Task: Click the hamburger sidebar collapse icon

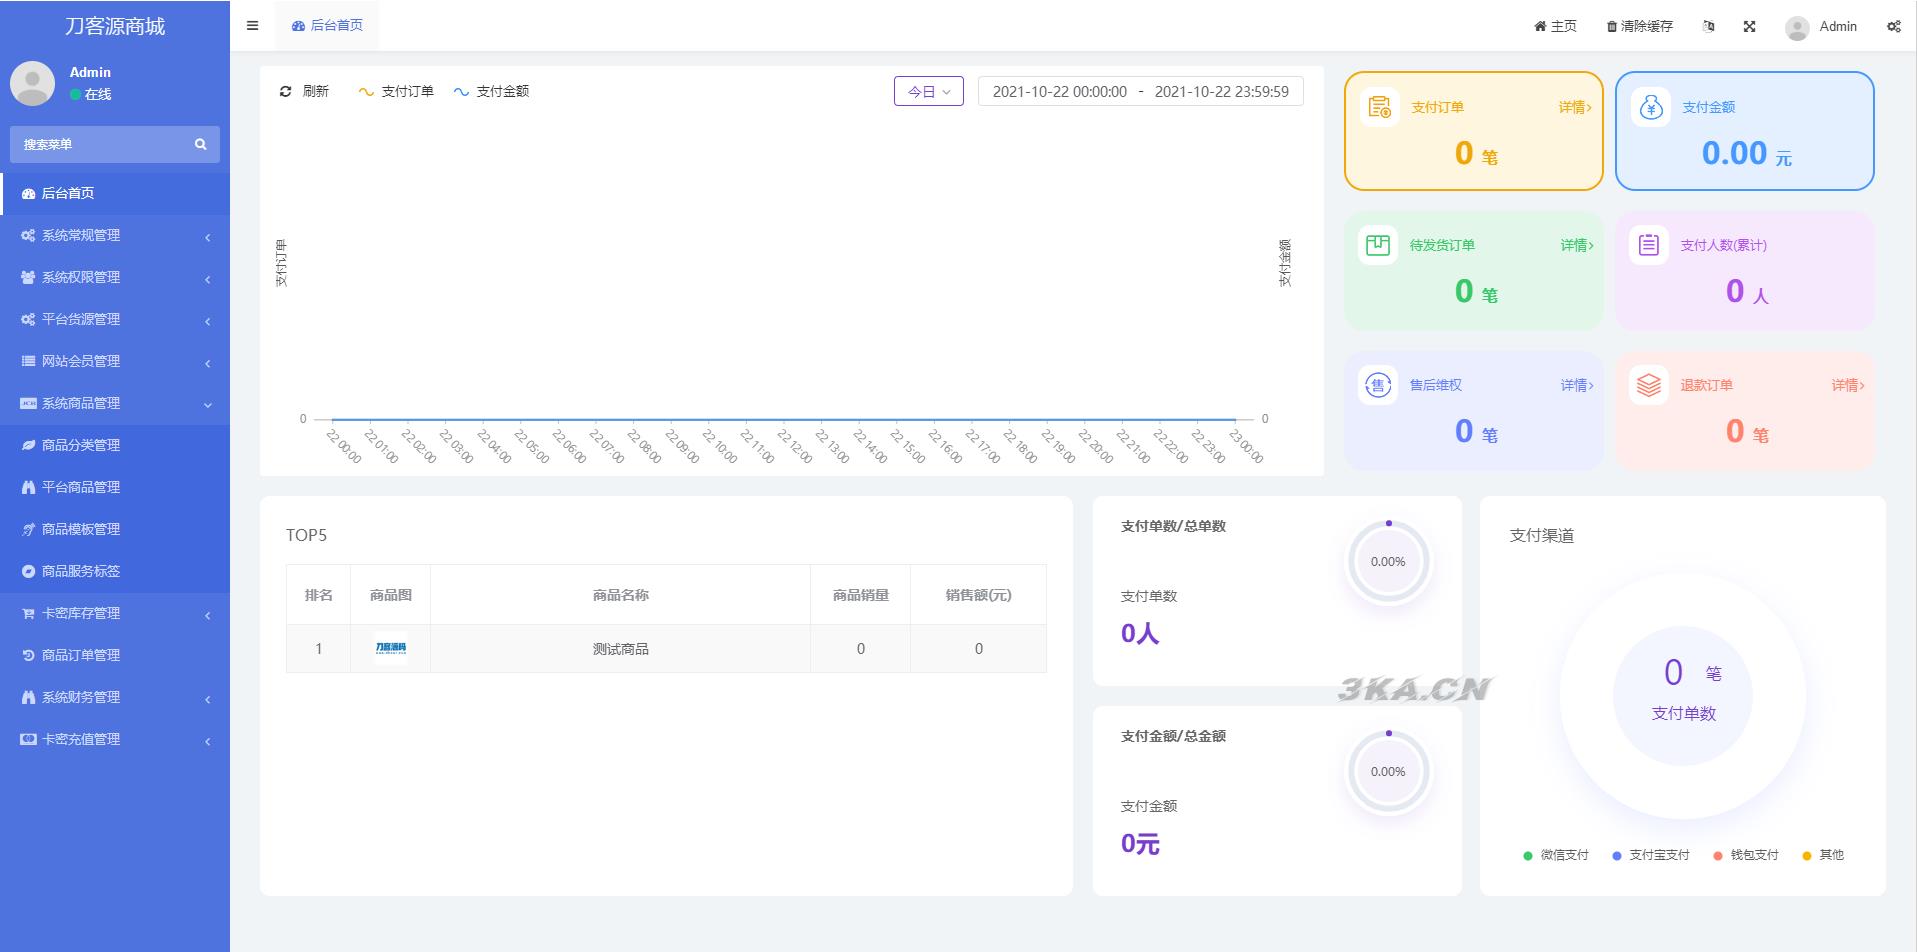Action: [252, 26]
